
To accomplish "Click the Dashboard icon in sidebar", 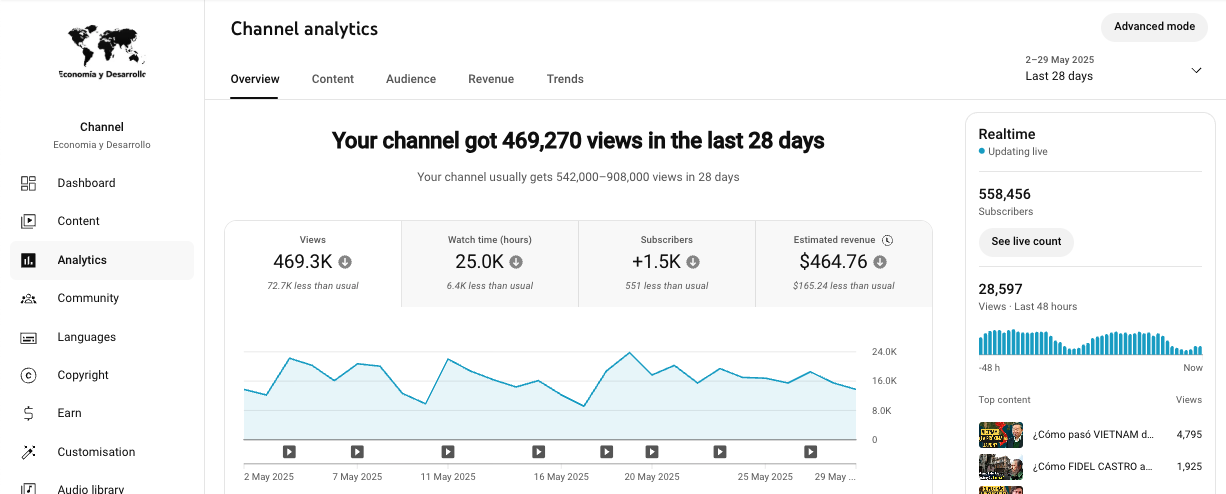I will 28,183.
